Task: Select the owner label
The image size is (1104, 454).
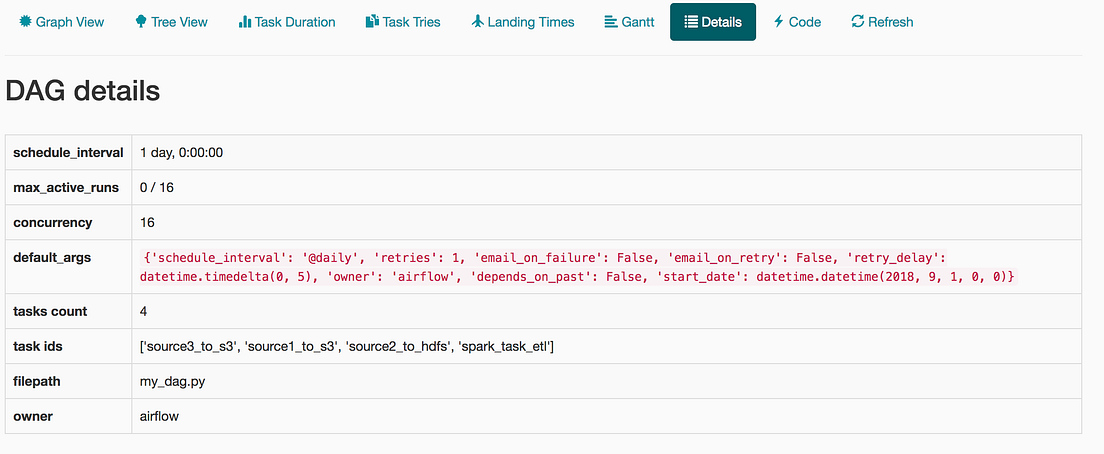Action: (x=32, y=417)
